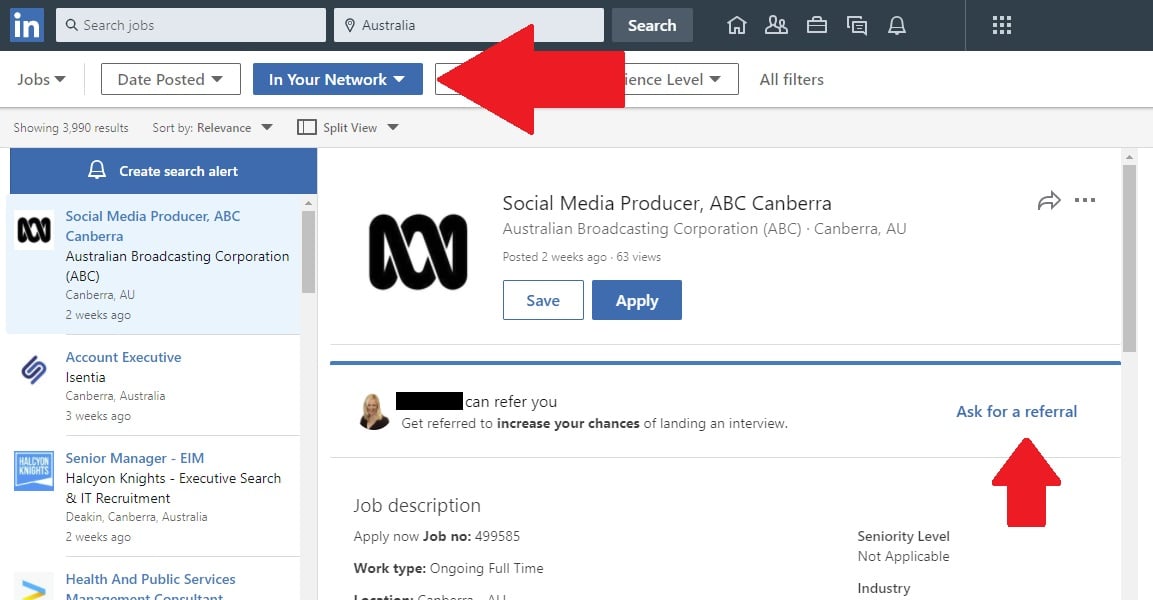
Task: Open the Jobs briefcase icon
Action: 816,26
